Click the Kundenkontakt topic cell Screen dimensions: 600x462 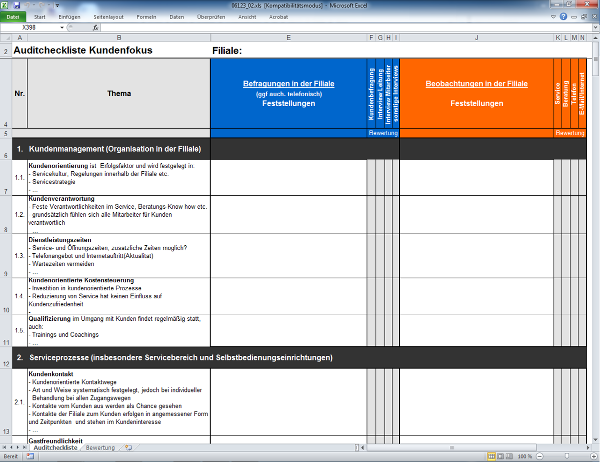pyautogui.click(x=119, y=402)
